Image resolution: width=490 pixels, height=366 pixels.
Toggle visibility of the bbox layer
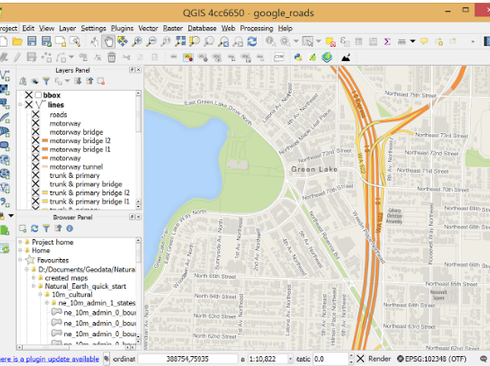(29, 95)
